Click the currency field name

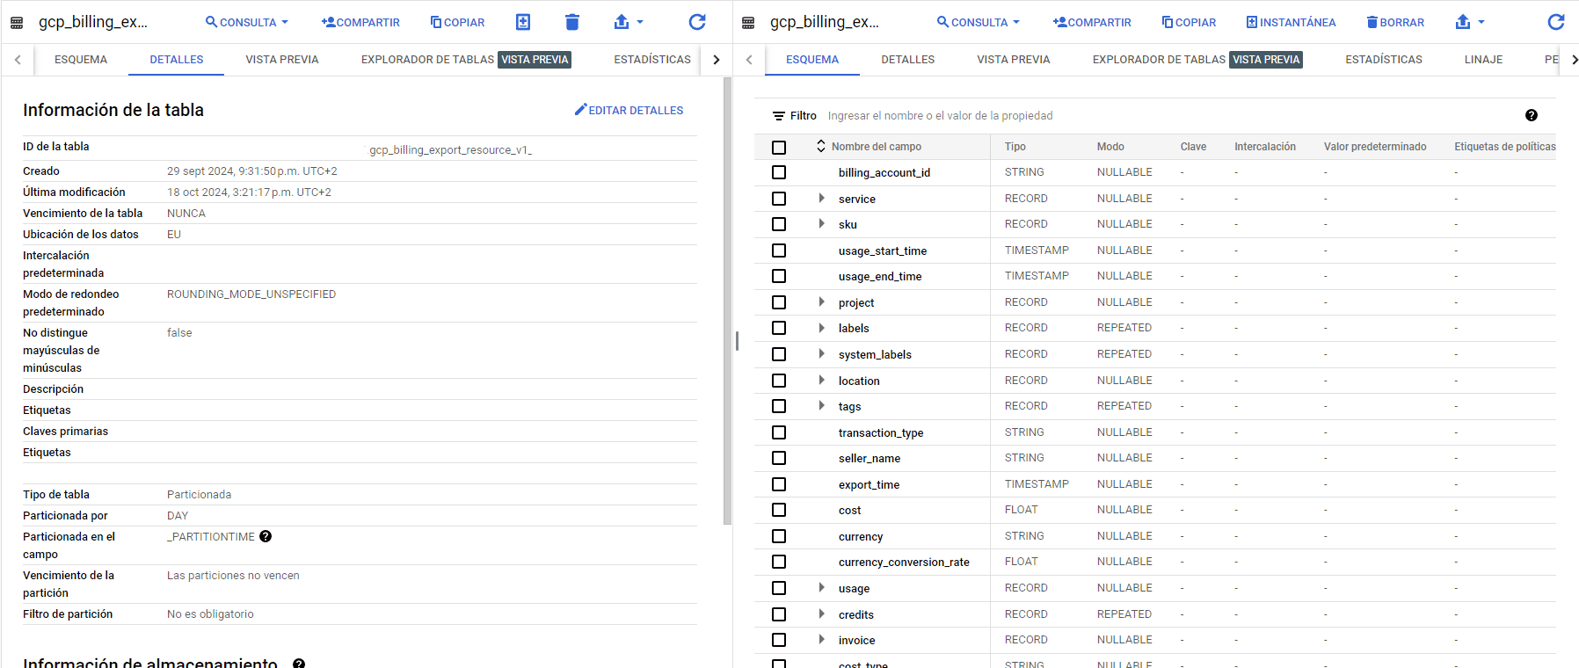[x=861, y=537]
